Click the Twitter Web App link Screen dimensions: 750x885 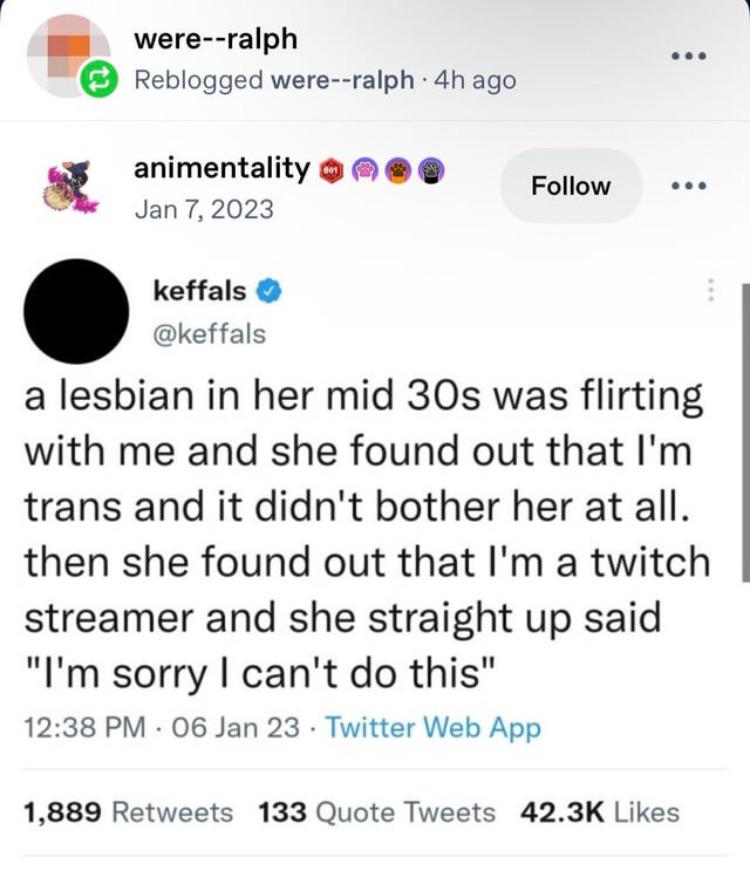[433, 727]
